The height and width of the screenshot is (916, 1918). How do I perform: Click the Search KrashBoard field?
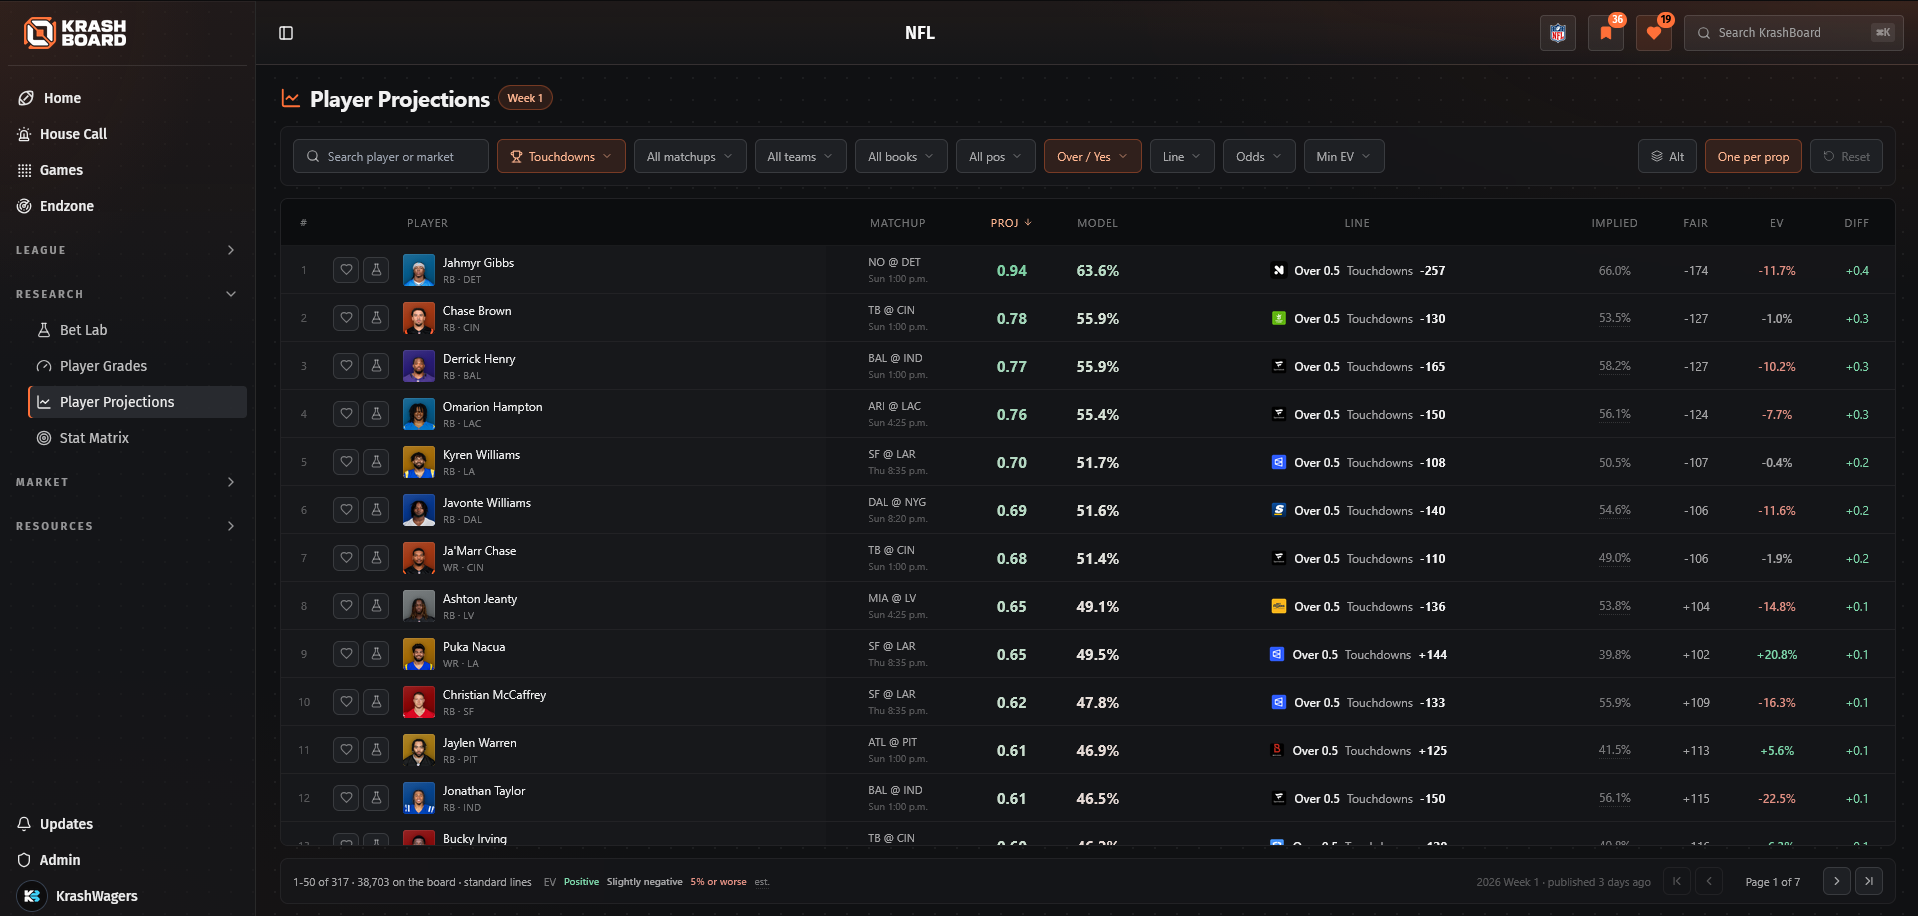click(x=1794, y=33)
